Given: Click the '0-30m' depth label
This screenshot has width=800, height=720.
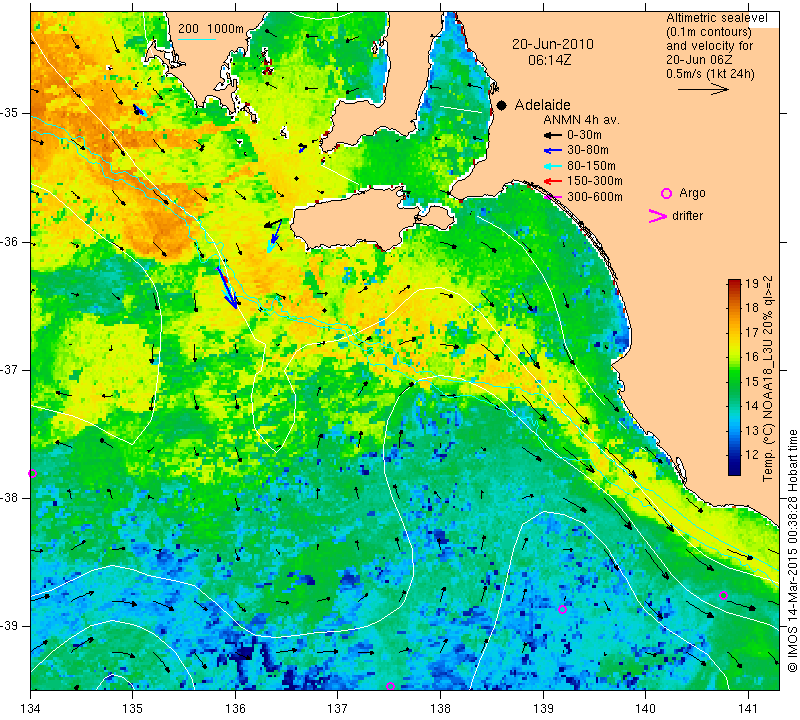Looking at the screenshot, I should (x=584, y=135).
